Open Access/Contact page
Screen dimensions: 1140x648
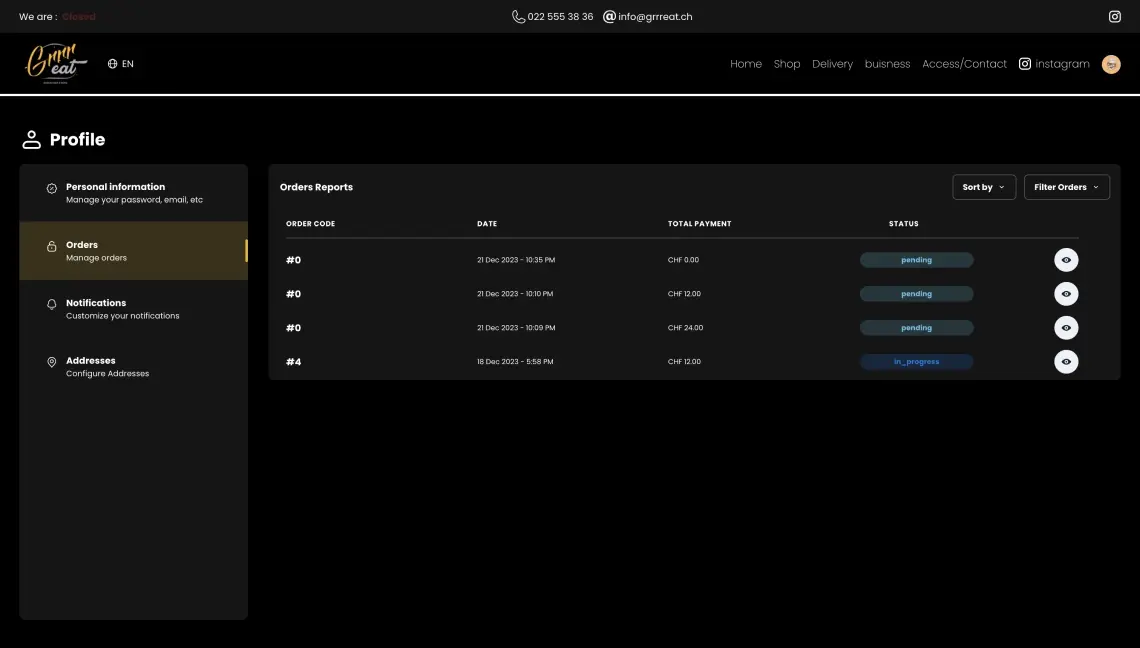point(964,64)
